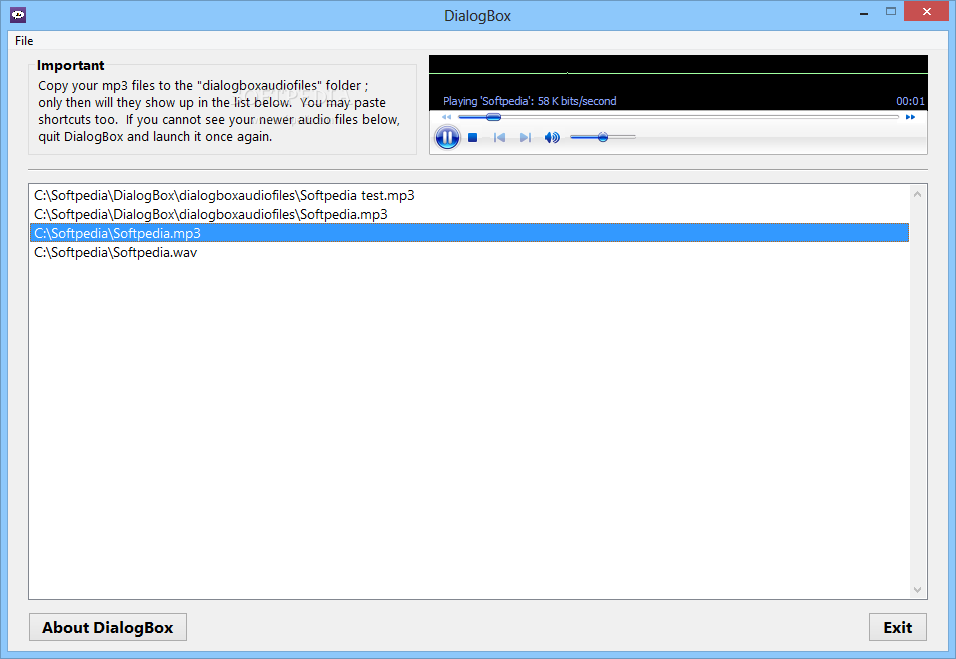Select the highlighted C:\Softpedia\Softpedia.mp3 entry
Image resolution: width=956 pixels, height=659 pixels.
click(x=469, y=233)
